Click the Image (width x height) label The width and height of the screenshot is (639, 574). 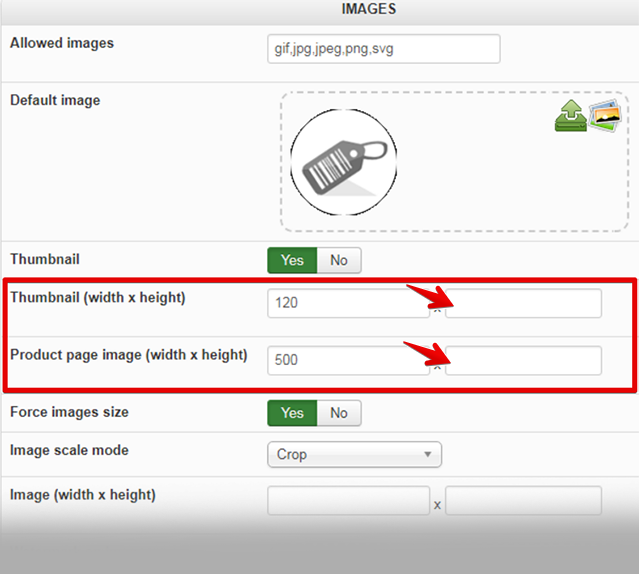pyautogui.click(x=83, y=495)
